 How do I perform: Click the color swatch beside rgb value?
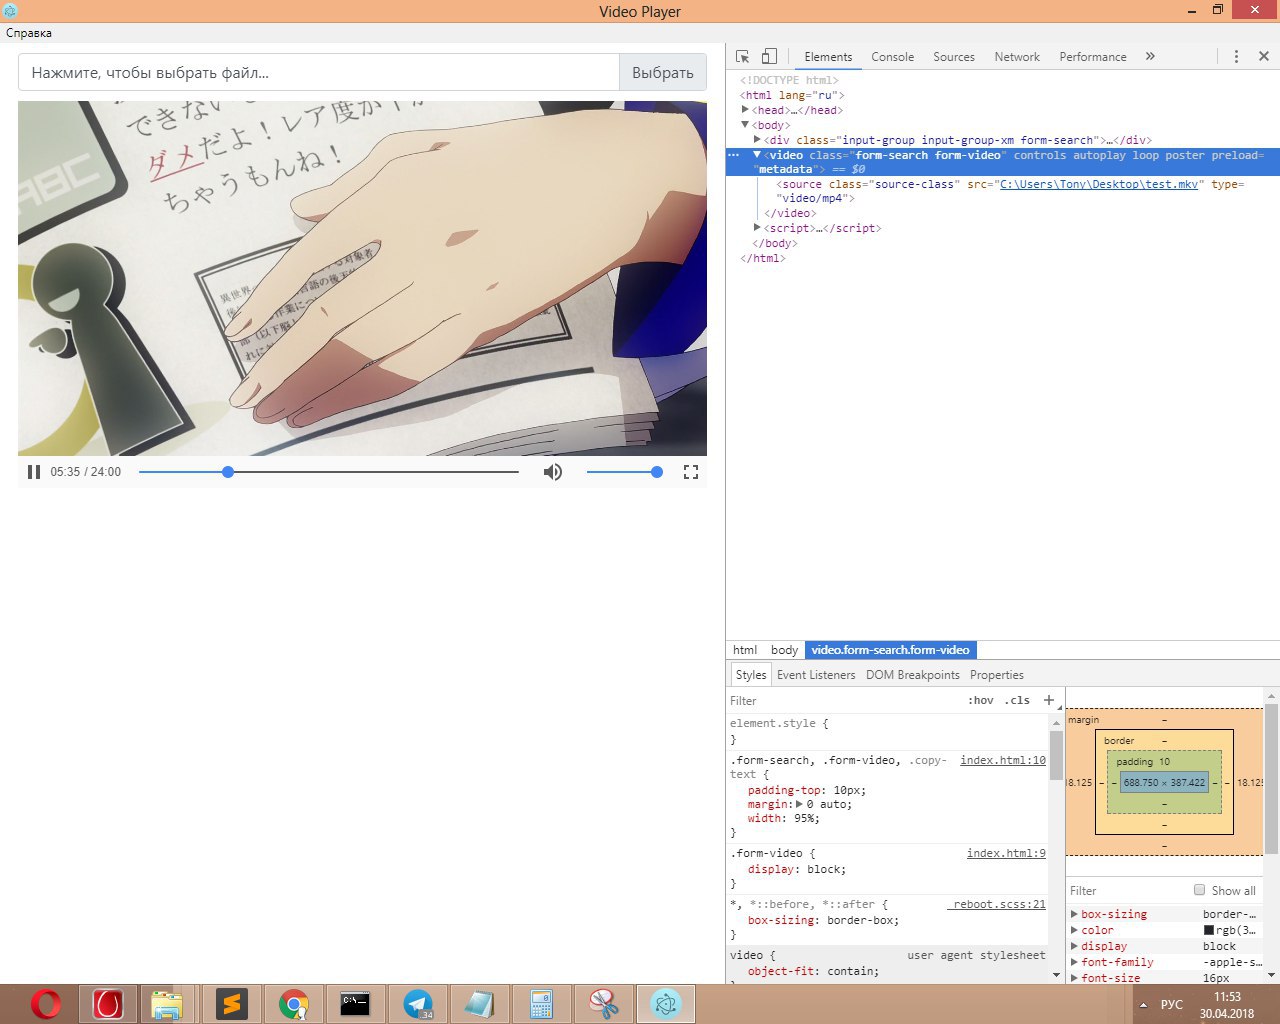click(x=1208, y=930)
